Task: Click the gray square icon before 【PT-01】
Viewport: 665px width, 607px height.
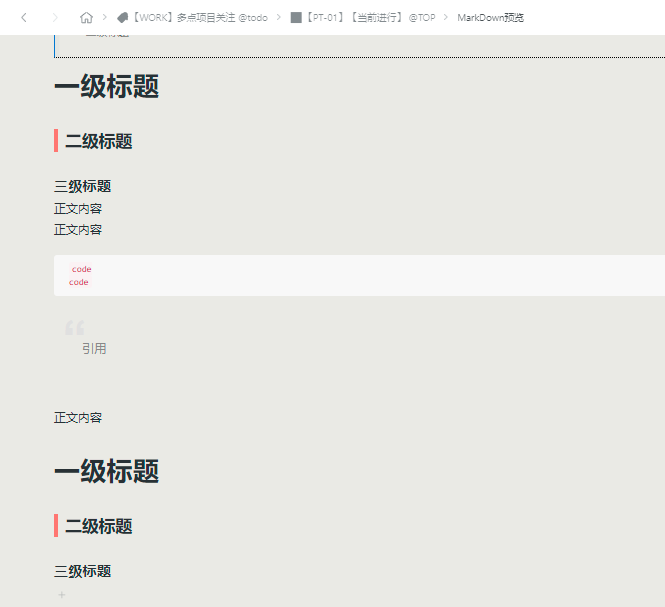Action: click(x=296, y=17)
